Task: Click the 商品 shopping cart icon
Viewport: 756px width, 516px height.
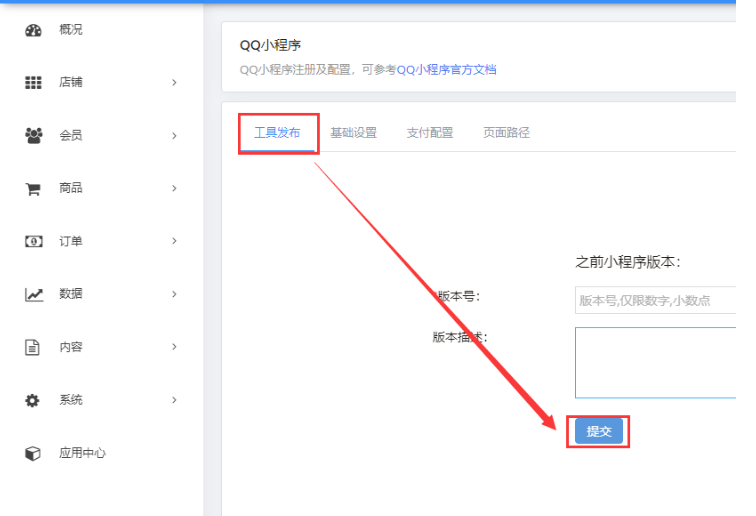Action: (33, 189)
